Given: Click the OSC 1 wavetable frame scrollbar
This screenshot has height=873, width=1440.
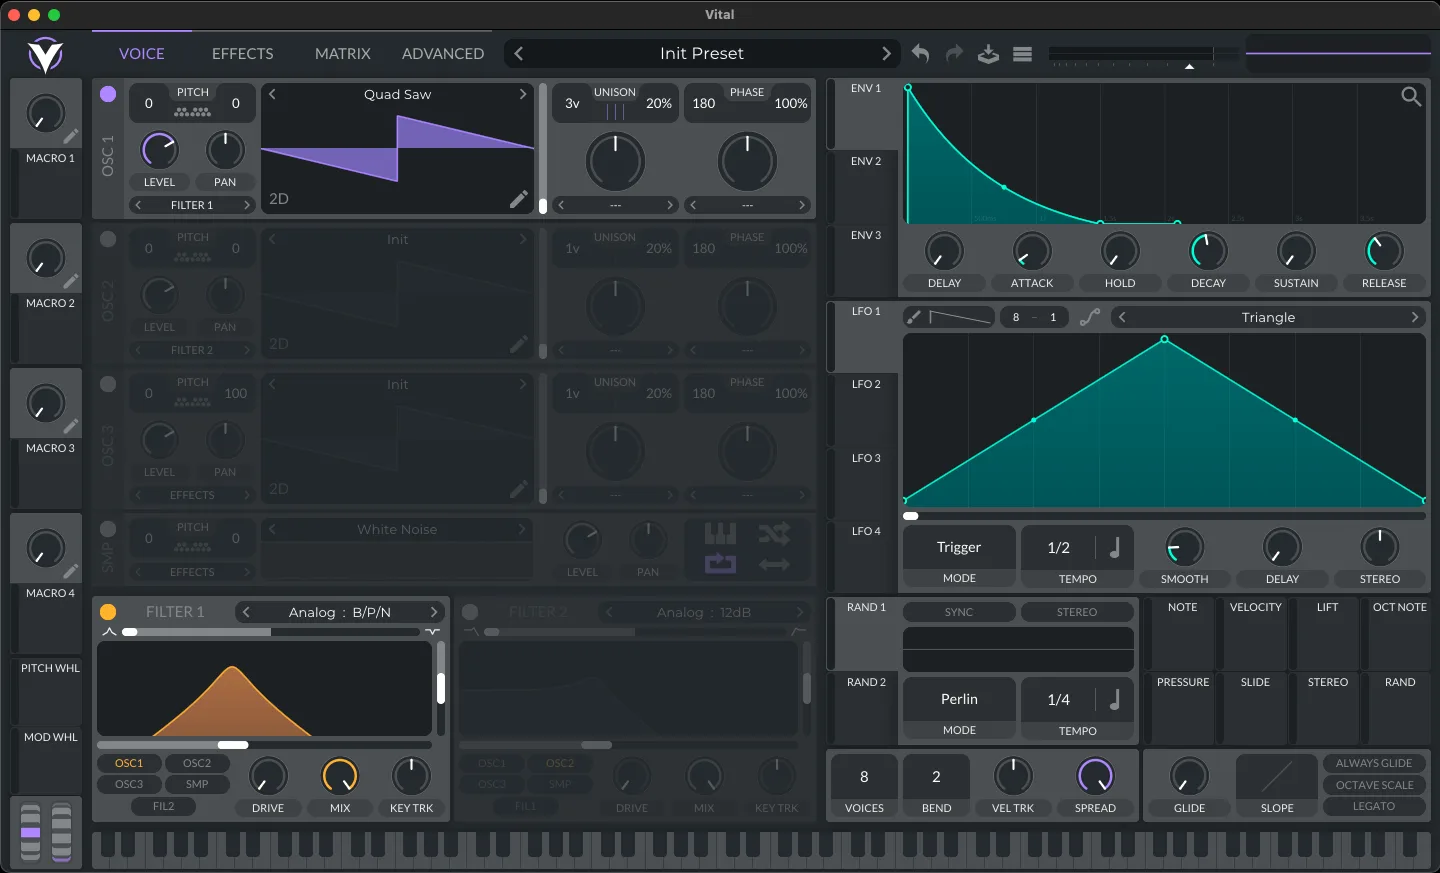Looking at the screenshot, I should (543, 150).
